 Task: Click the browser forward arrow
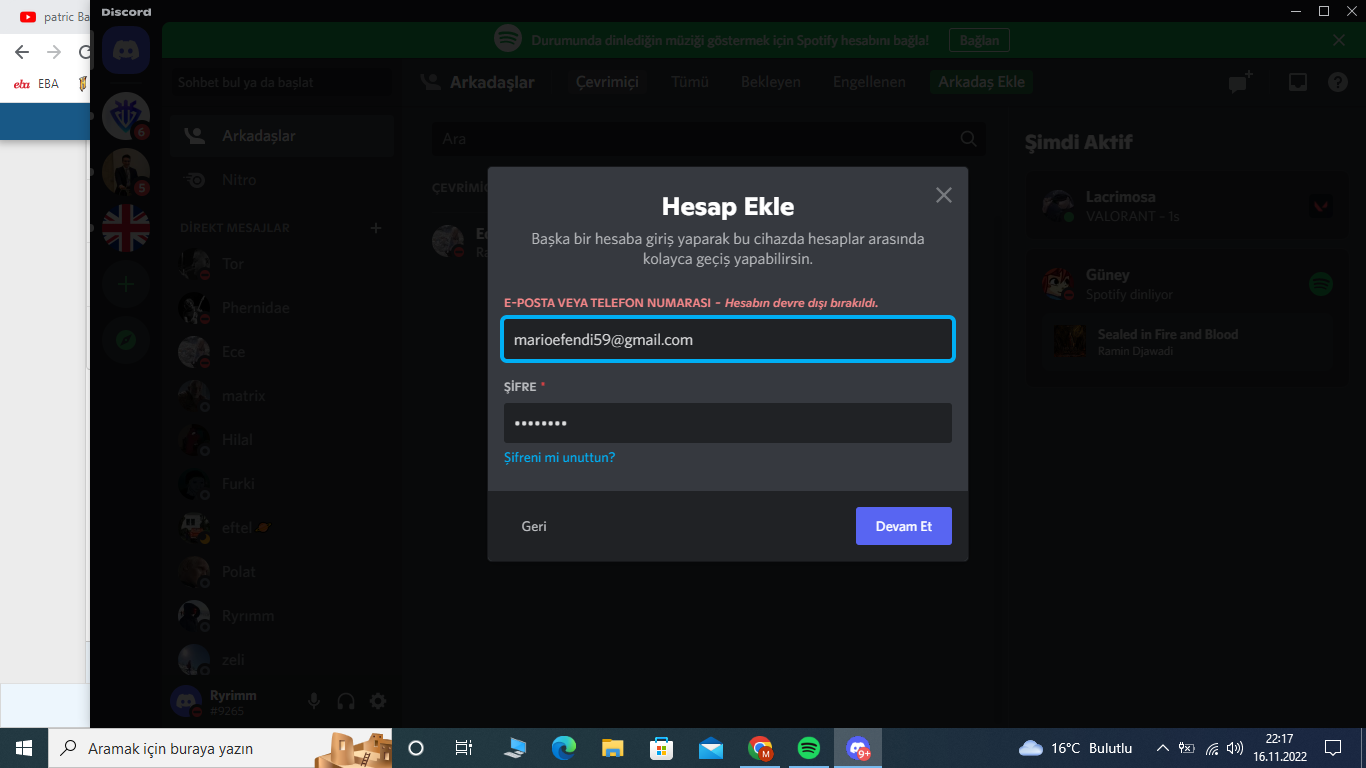coord(54,52)
